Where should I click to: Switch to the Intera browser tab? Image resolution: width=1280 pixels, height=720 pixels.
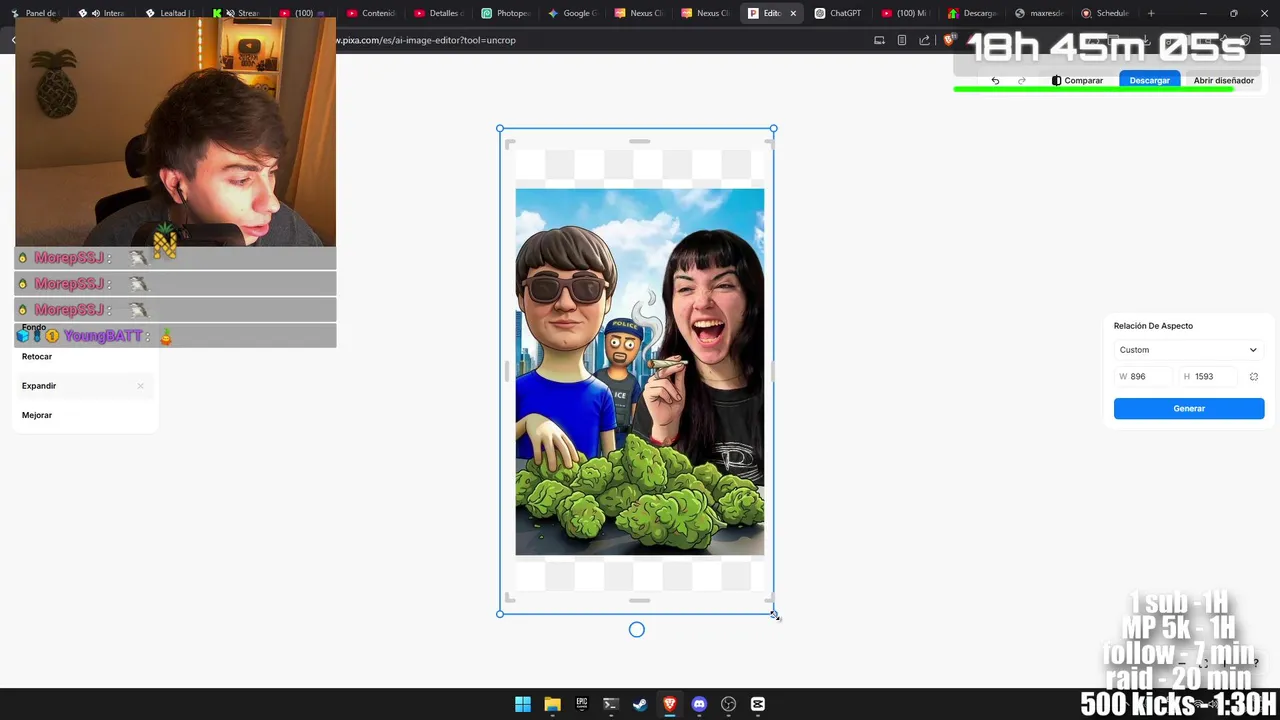click(103, 13)
